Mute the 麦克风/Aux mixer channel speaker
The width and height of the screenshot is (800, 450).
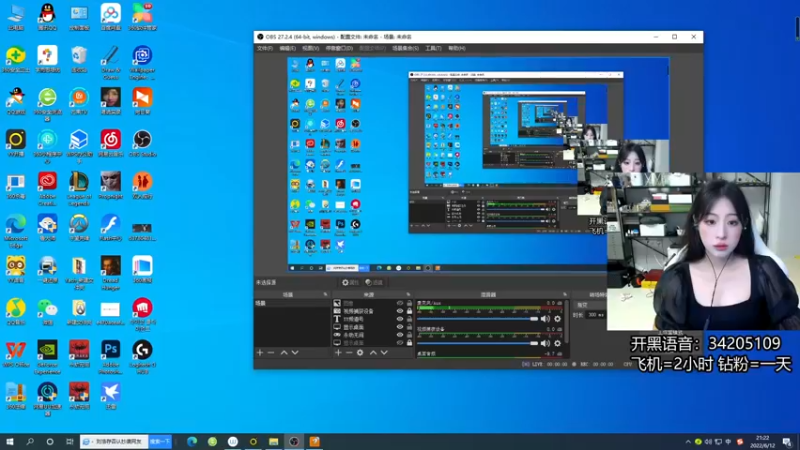[x=545, y=319]
